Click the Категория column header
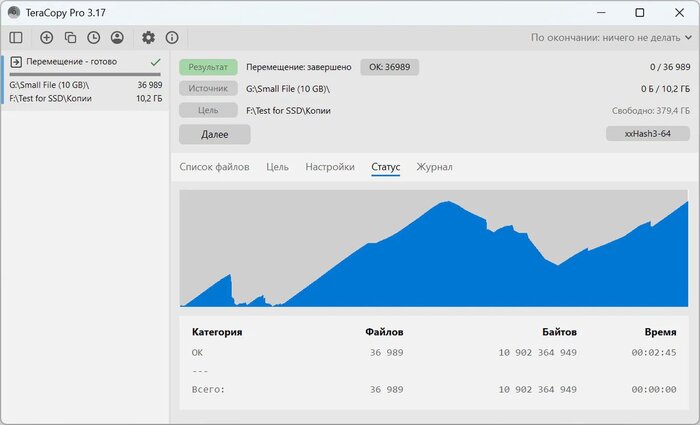Image resolution: width=700 pixels, height=425 pixels. [217, 332]
